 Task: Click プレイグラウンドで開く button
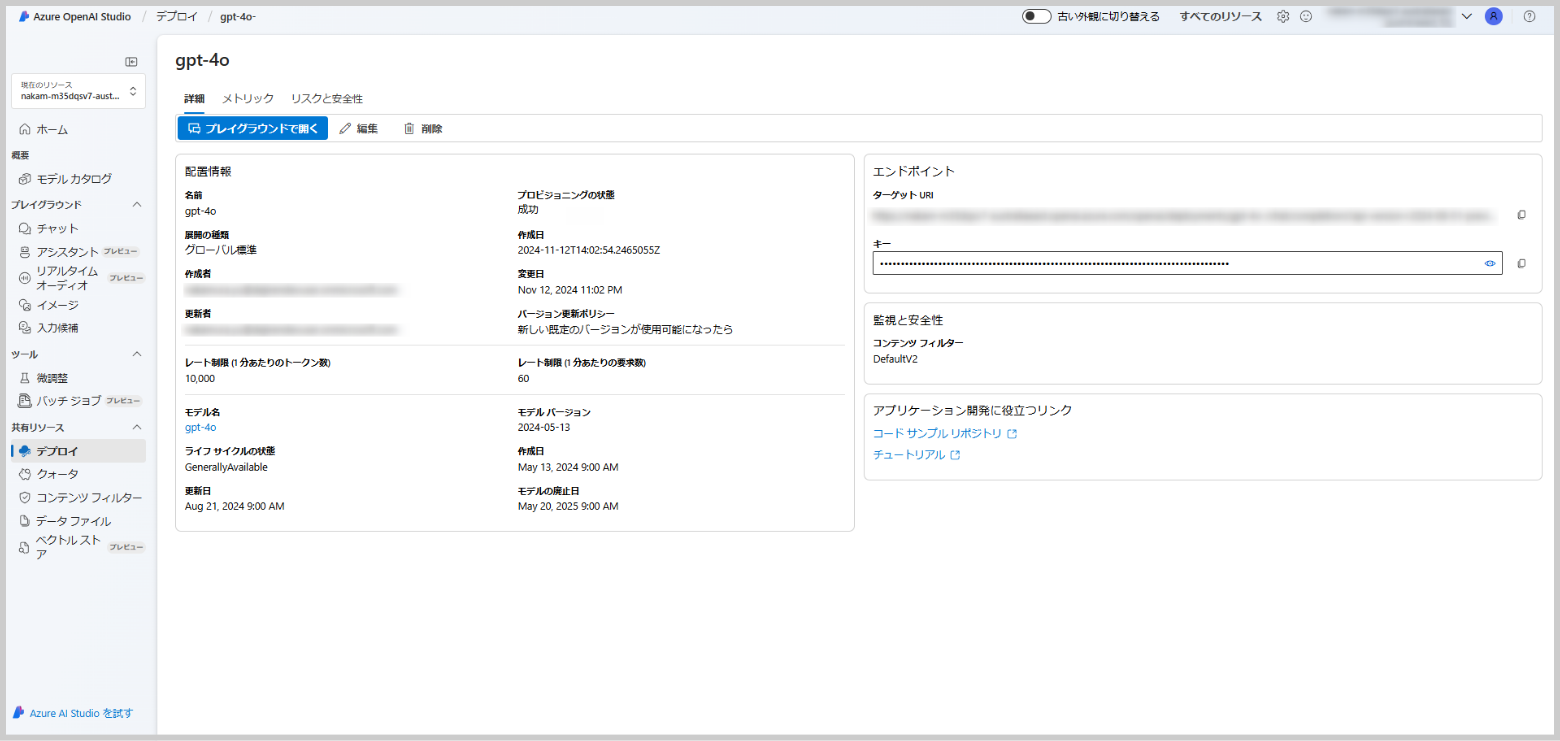pos(253,129)
